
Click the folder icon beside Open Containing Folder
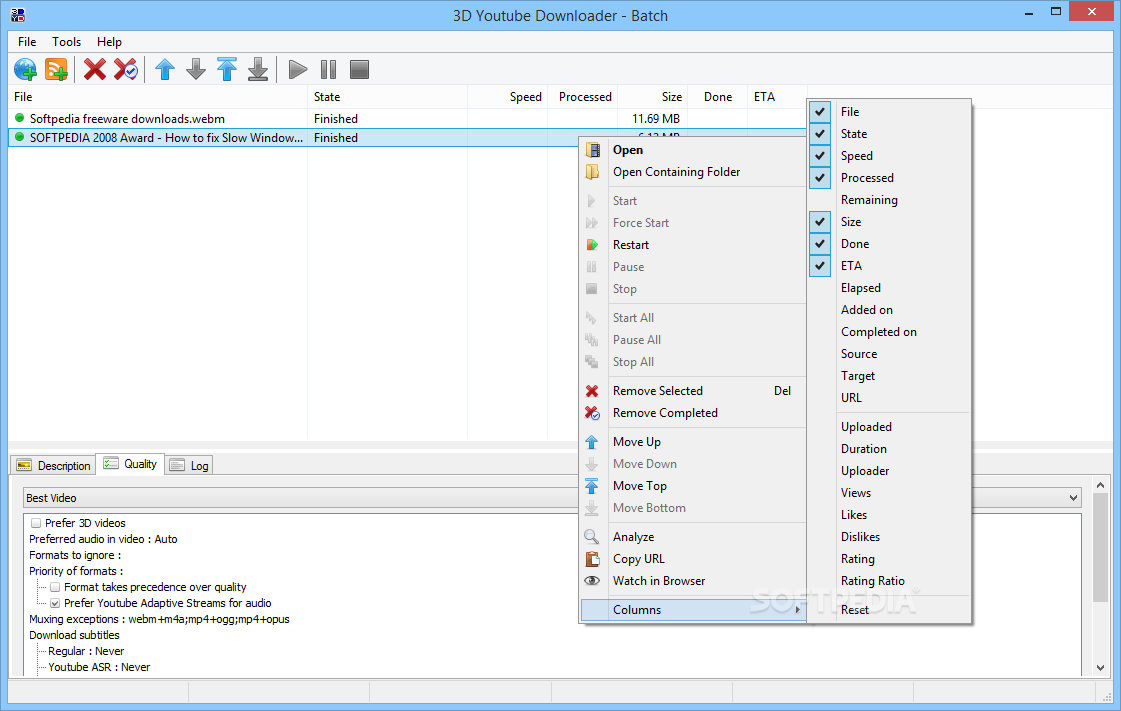coord(593,172)
